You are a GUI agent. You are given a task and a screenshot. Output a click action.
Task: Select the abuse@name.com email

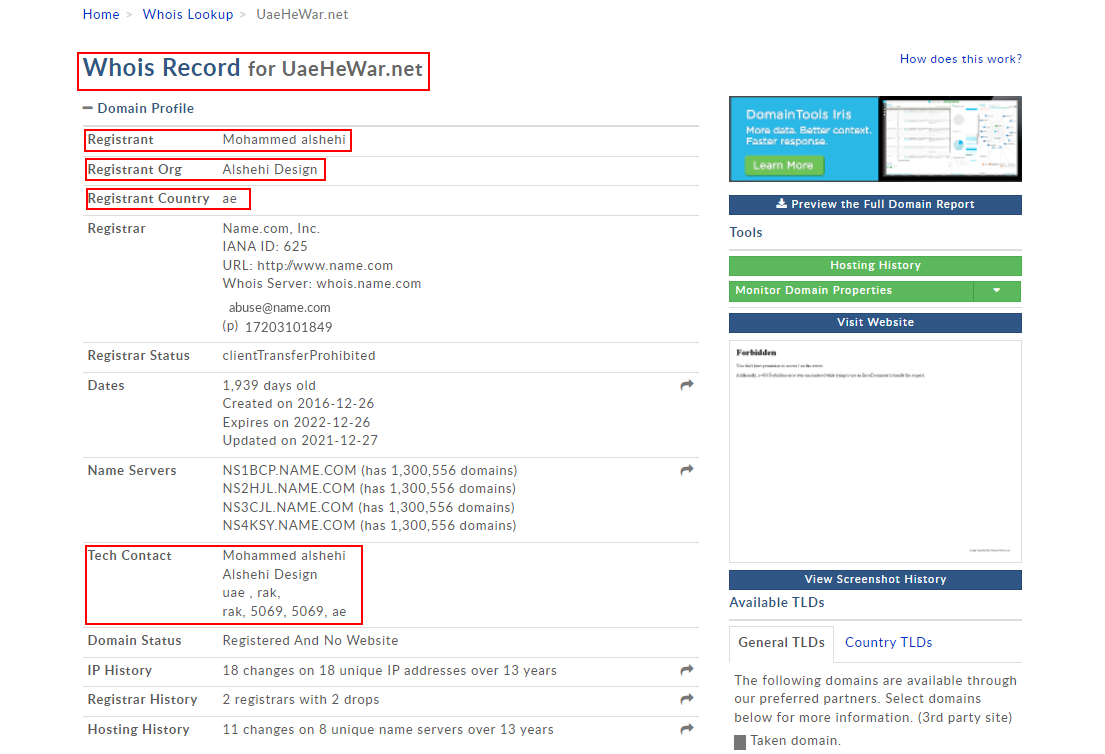280,307
